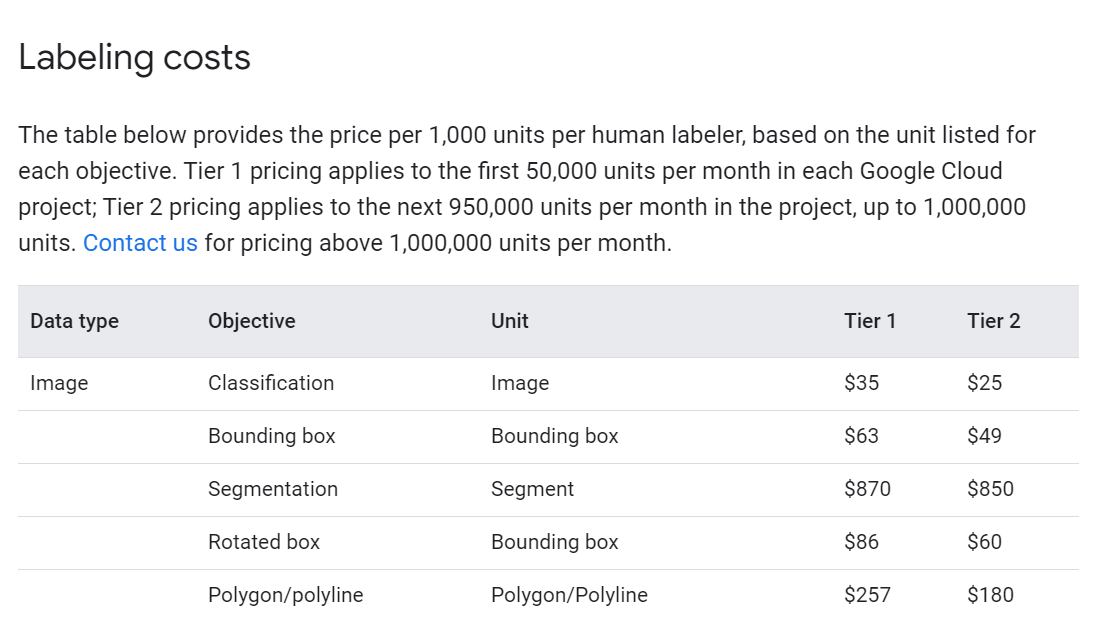This screenshot has width=1113, height=620.
Task: Click the "Unit" column header
Action: coord(509,321)
